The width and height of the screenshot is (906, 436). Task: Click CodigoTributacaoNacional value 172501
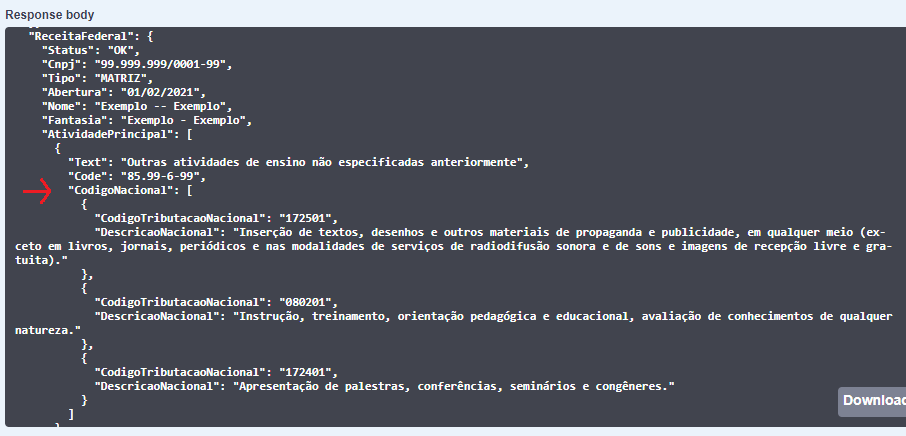[312, 218]
